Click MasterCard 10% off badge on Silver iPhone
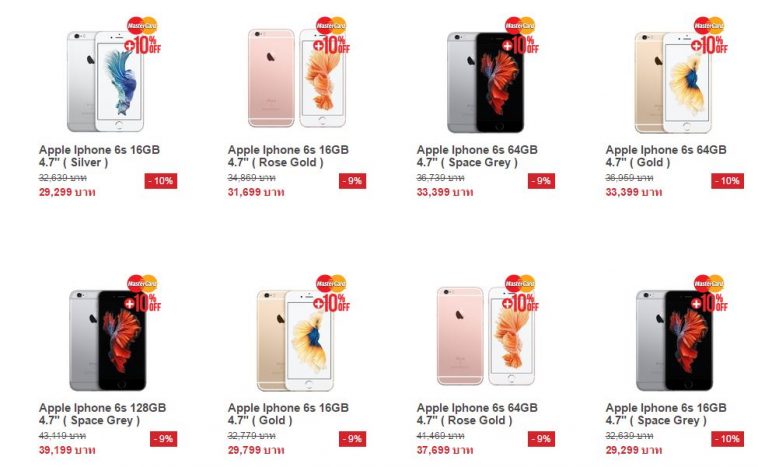This screenshot has height=467, width=758. [x=143, y=36]
